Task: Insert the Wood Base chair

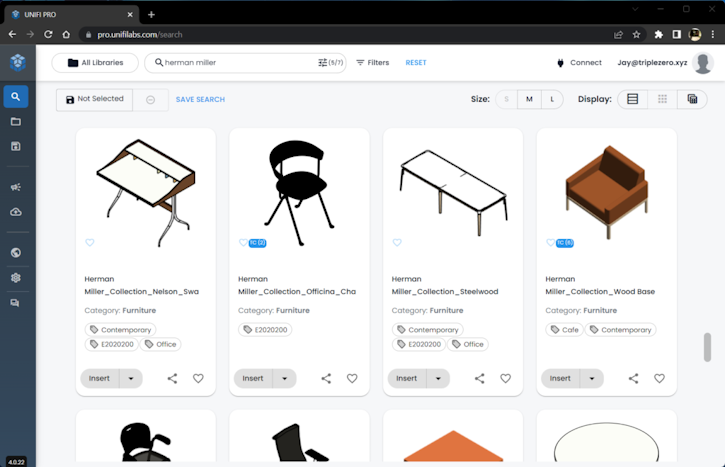Action: tap(560, 379)
